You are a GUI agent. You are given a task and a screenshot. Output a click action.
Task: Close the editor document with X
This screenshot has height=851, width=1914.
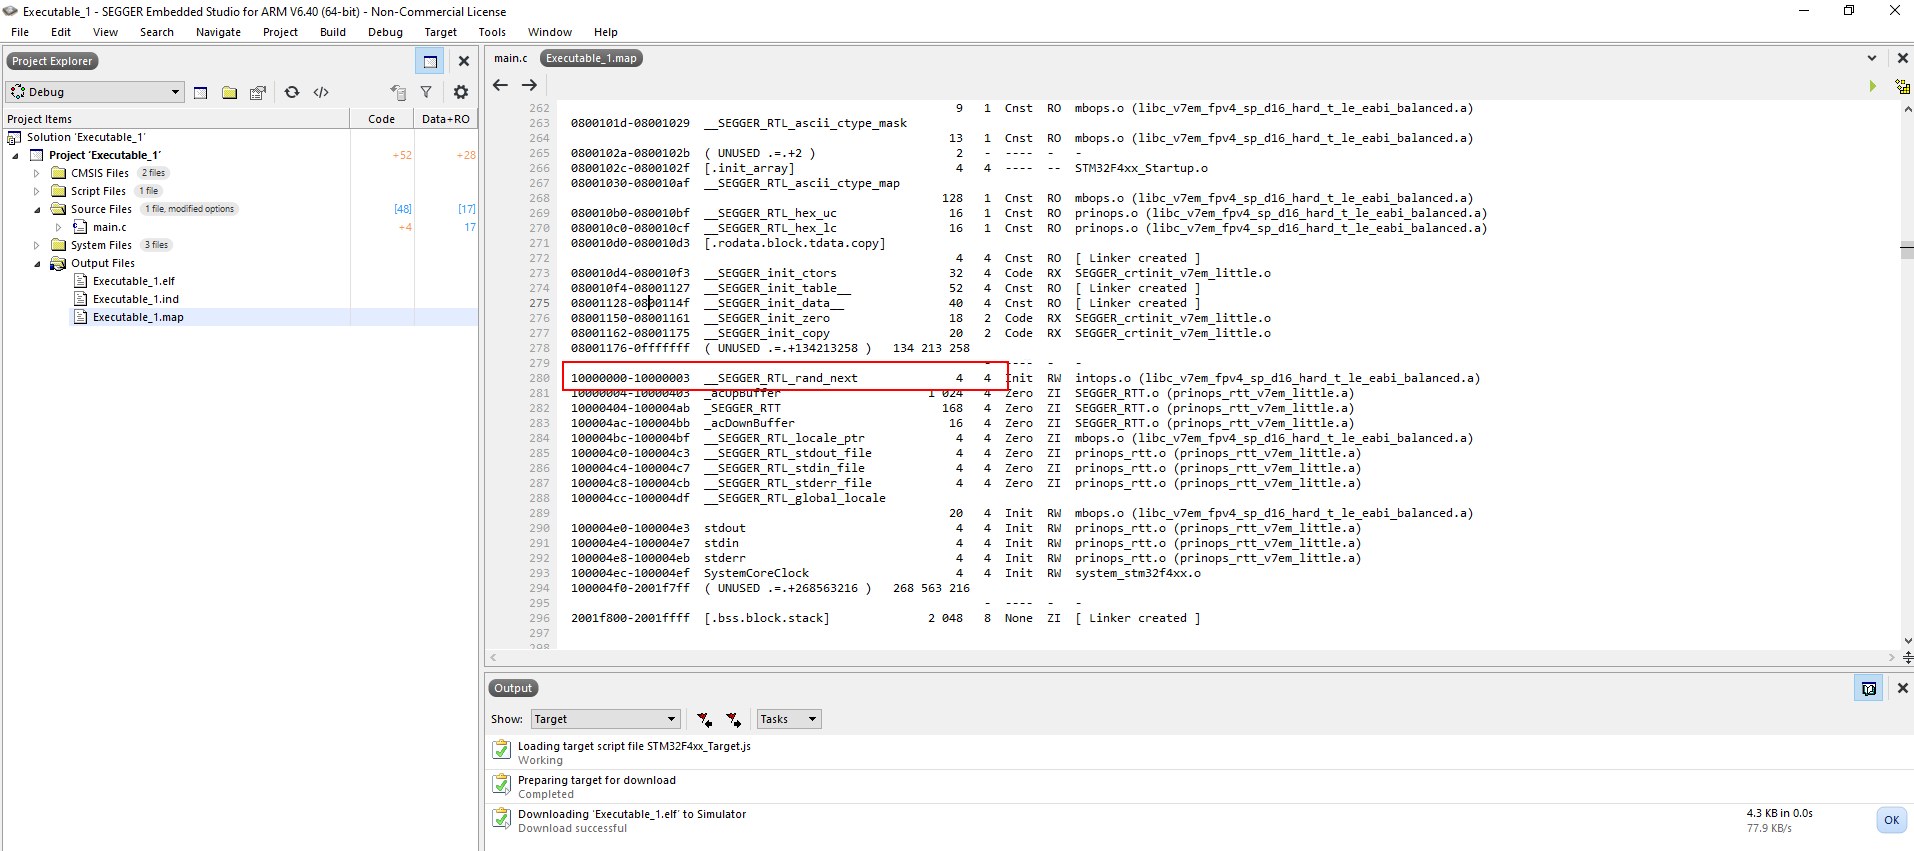point(1902,58)
